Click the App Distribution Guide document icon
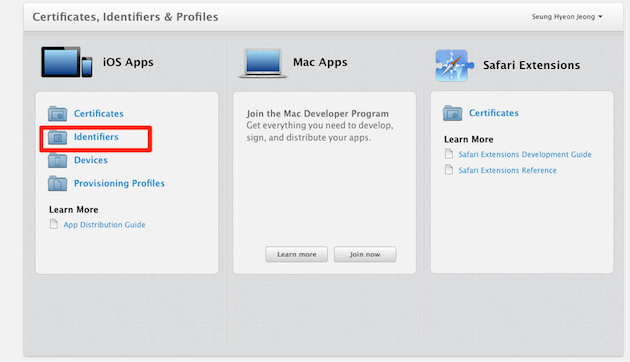630x362 pixels. (54, 224)
